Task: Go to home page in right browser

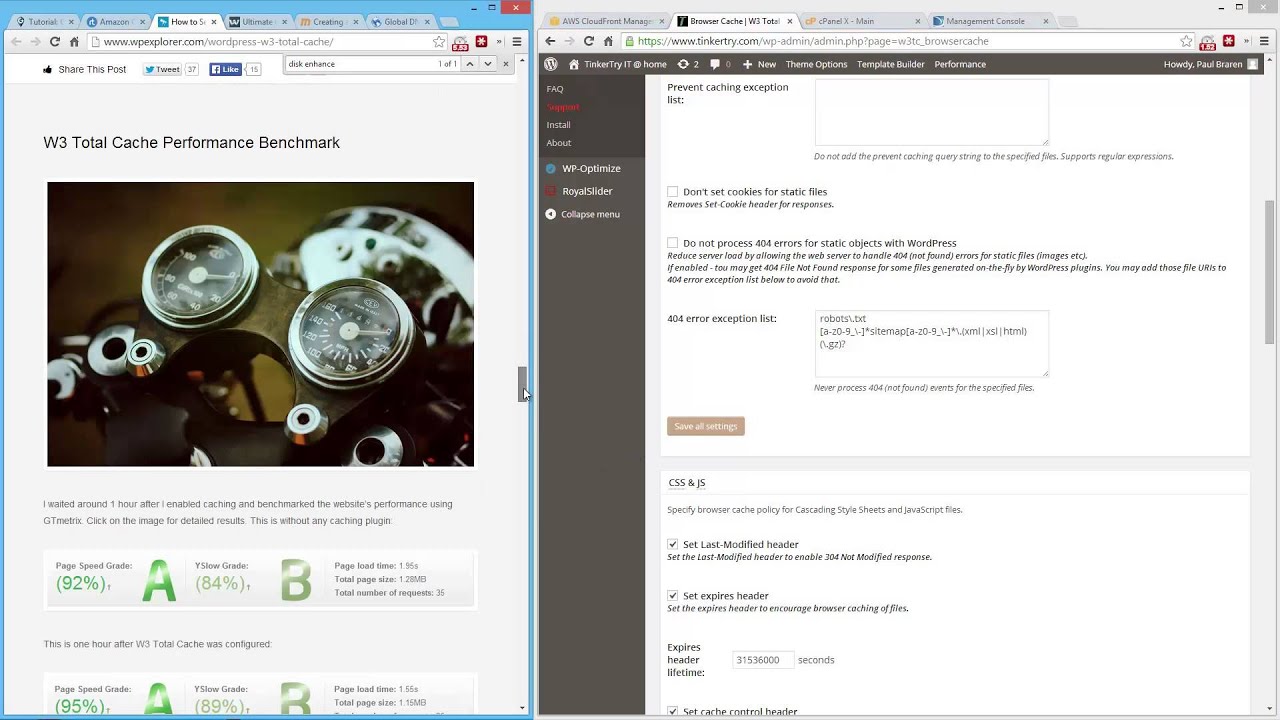Action: [608, 42]
